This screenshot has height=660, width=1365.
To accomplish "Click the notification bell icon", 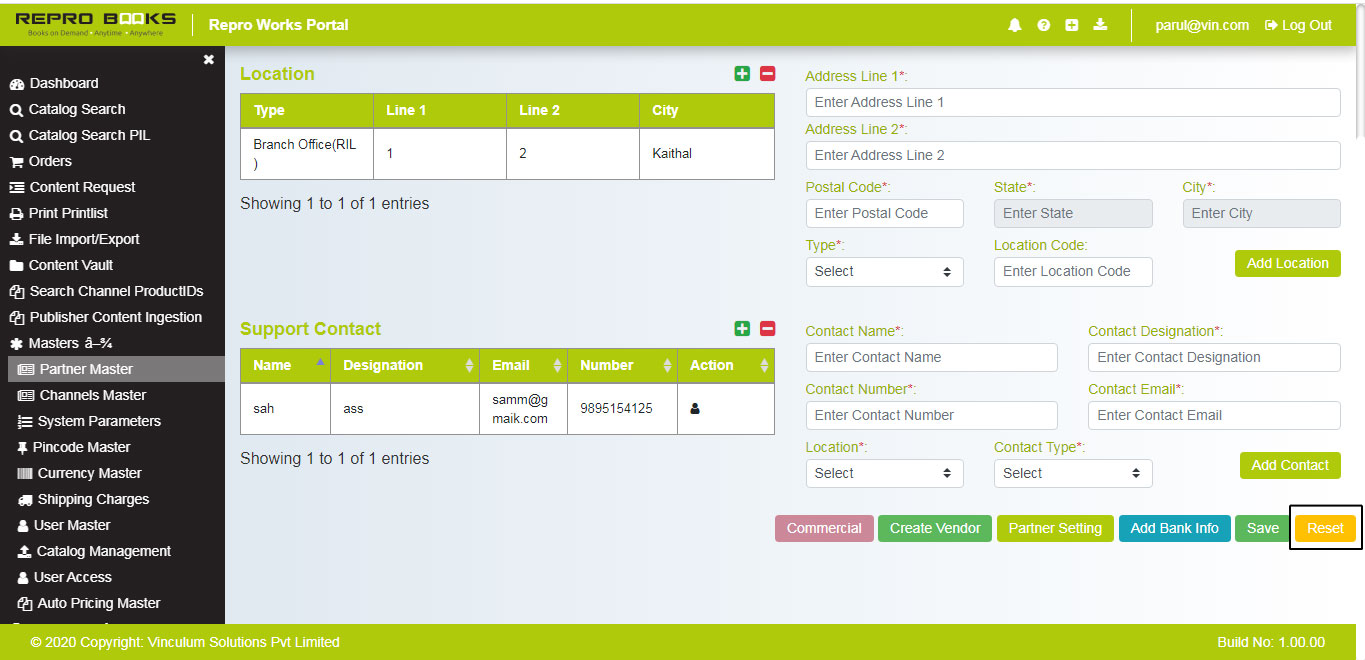I will 1015,25.
